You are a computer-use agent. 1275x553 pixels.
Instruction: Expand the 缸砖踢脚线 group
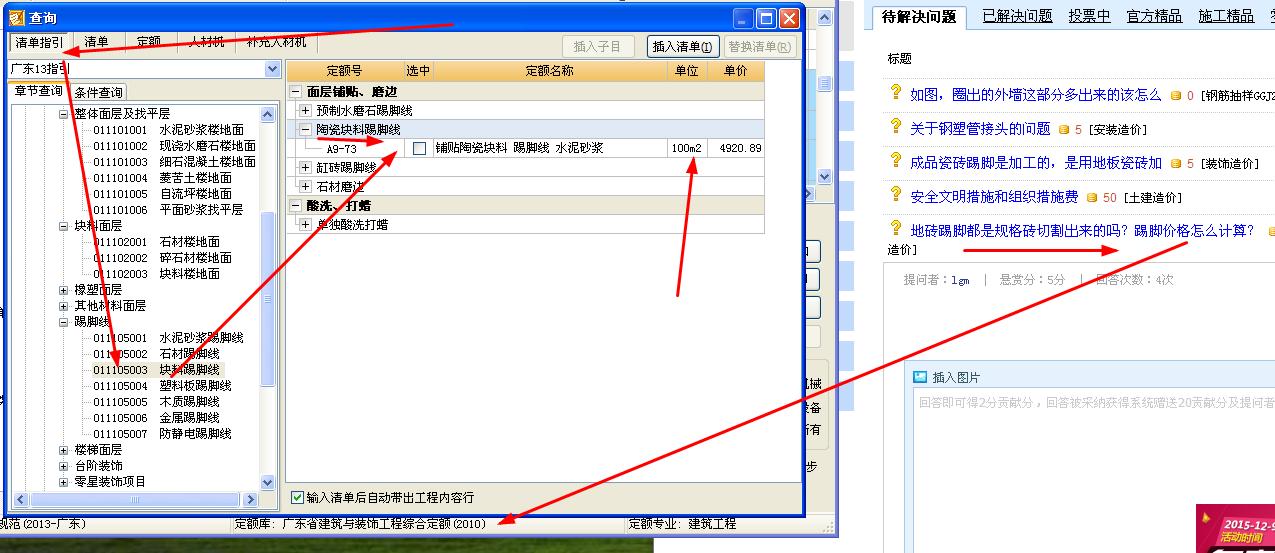pyautogui.click(x=306, y=167)
